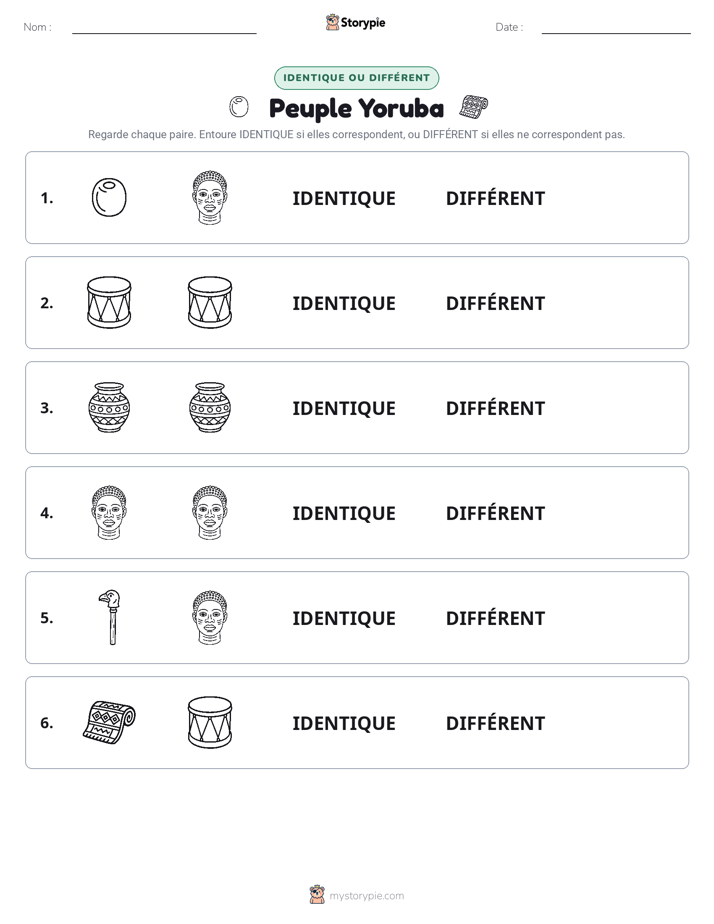This screenshot has height=924, width=714.
Task: Choose IDENTIQUE for question 2
Action: click(x=344, y=303)
